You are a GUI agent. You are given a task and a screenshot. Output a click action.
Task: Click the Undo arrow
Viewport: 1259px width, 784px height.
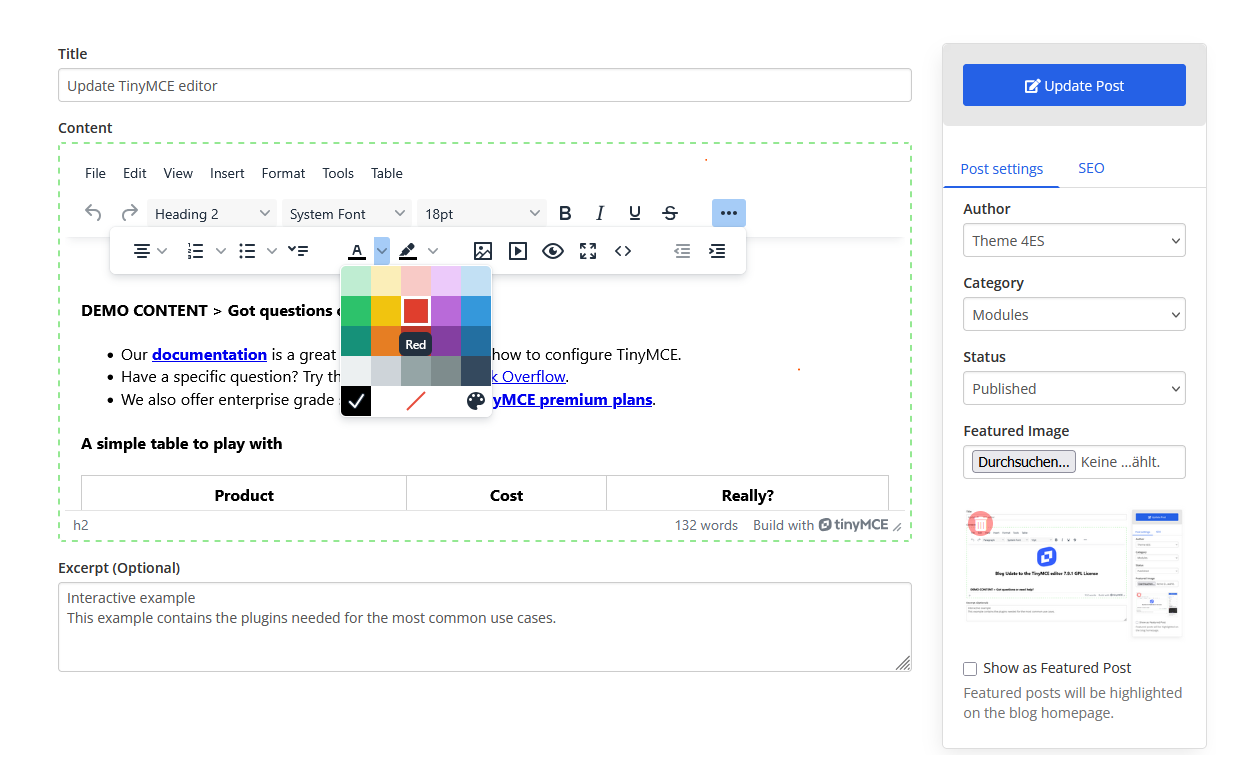click(93, 212)
